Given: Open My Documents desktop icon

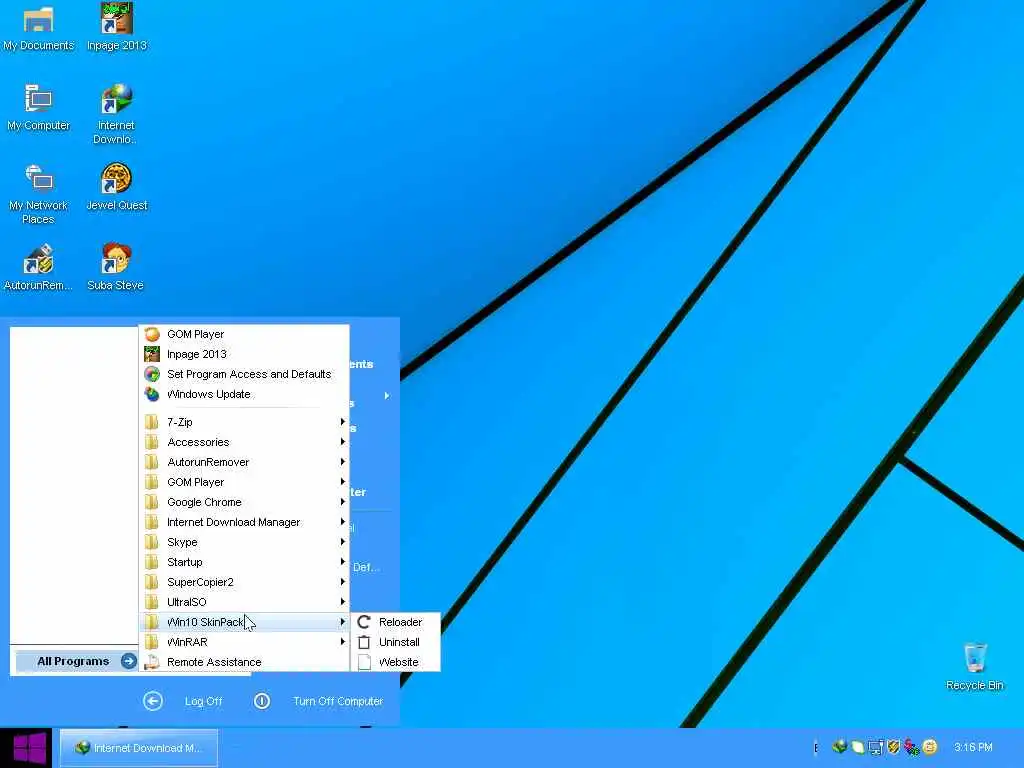Looking at the screenshot, I should coord(39,27).
